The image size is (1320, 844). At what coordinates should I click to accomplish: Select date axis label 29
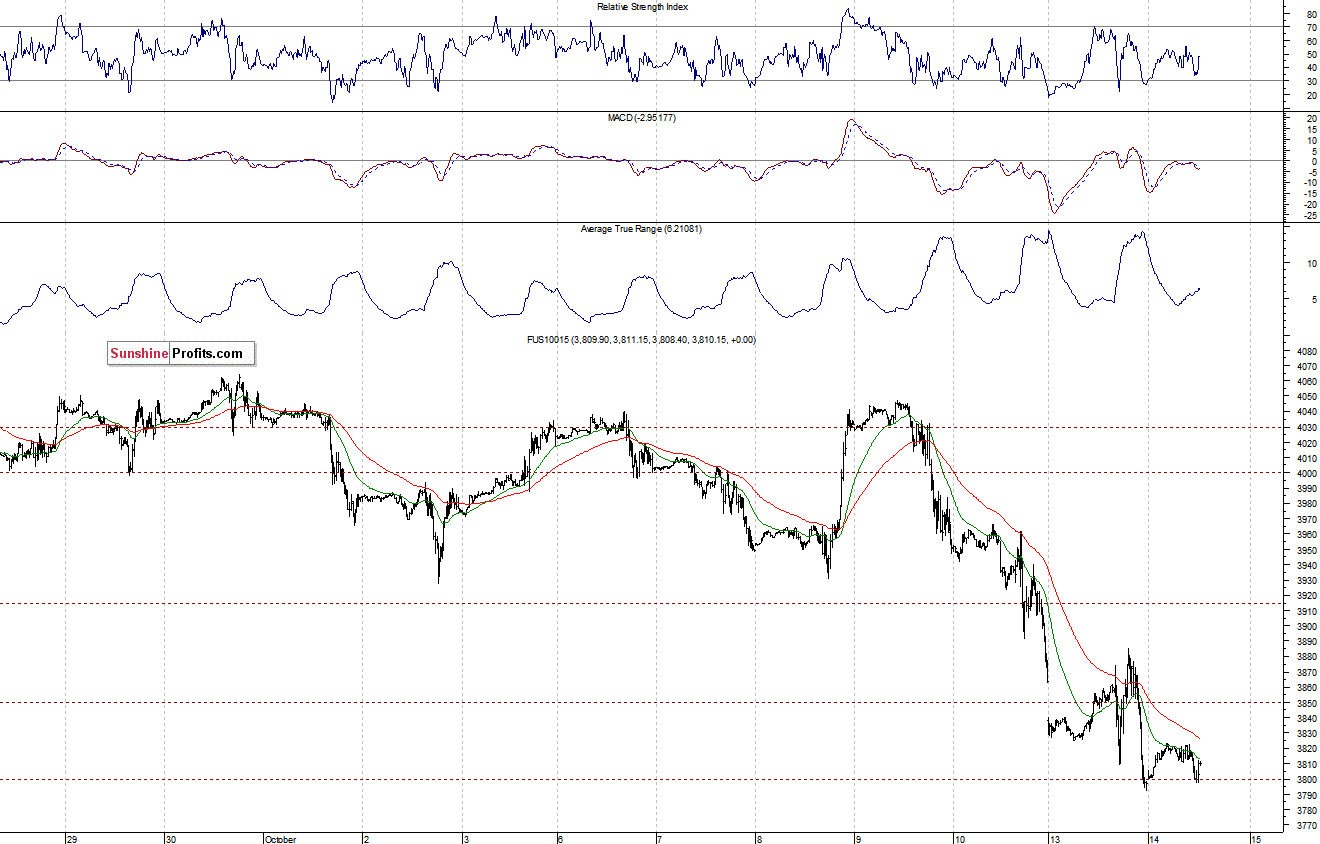72,838
